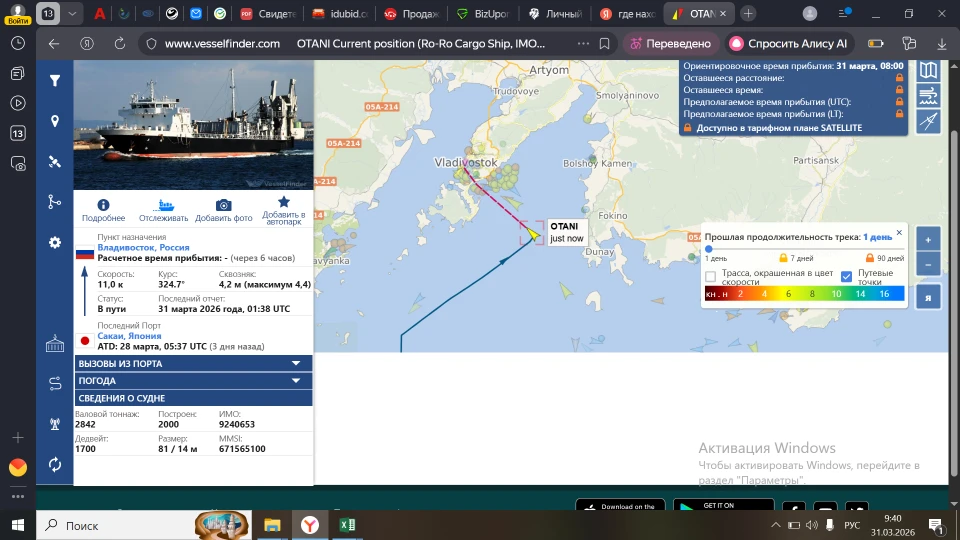Close the past track duration panel
The height and width of the screenshot is (540, 960).
click(899, 233)
